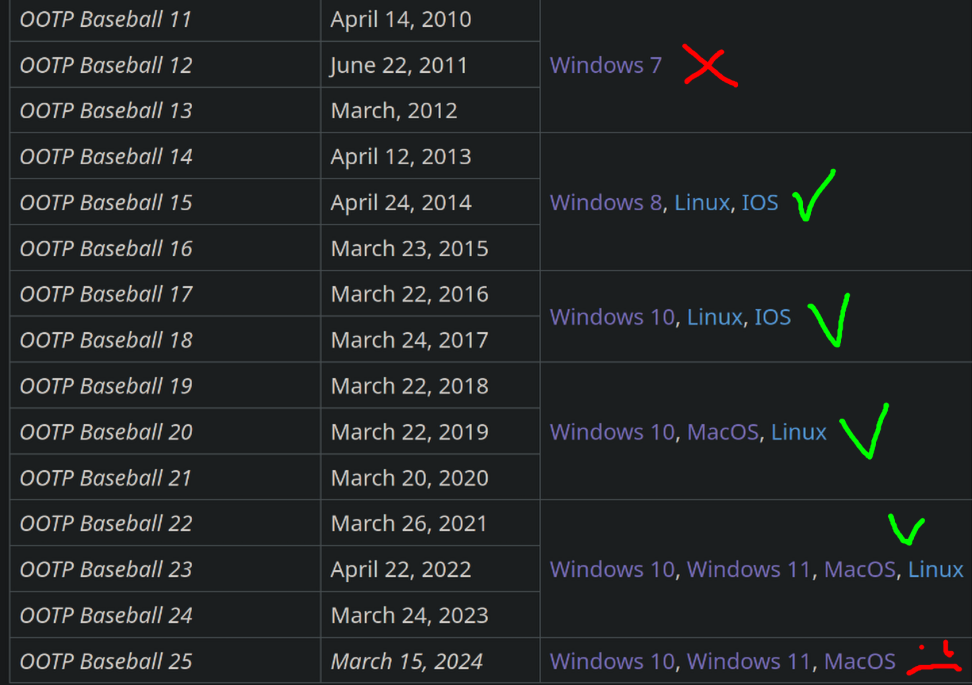Click Linux link between Windows 10 and IOS
The image size is (972, 685).
click(x=714, y=317)
